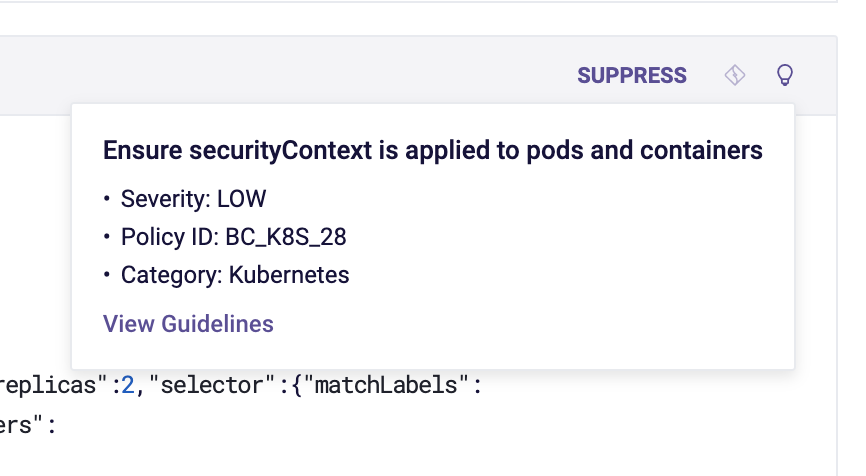Click the "selector" key in the code
Image resolution: width=866 pixels, height=476 pixels.
212,385
